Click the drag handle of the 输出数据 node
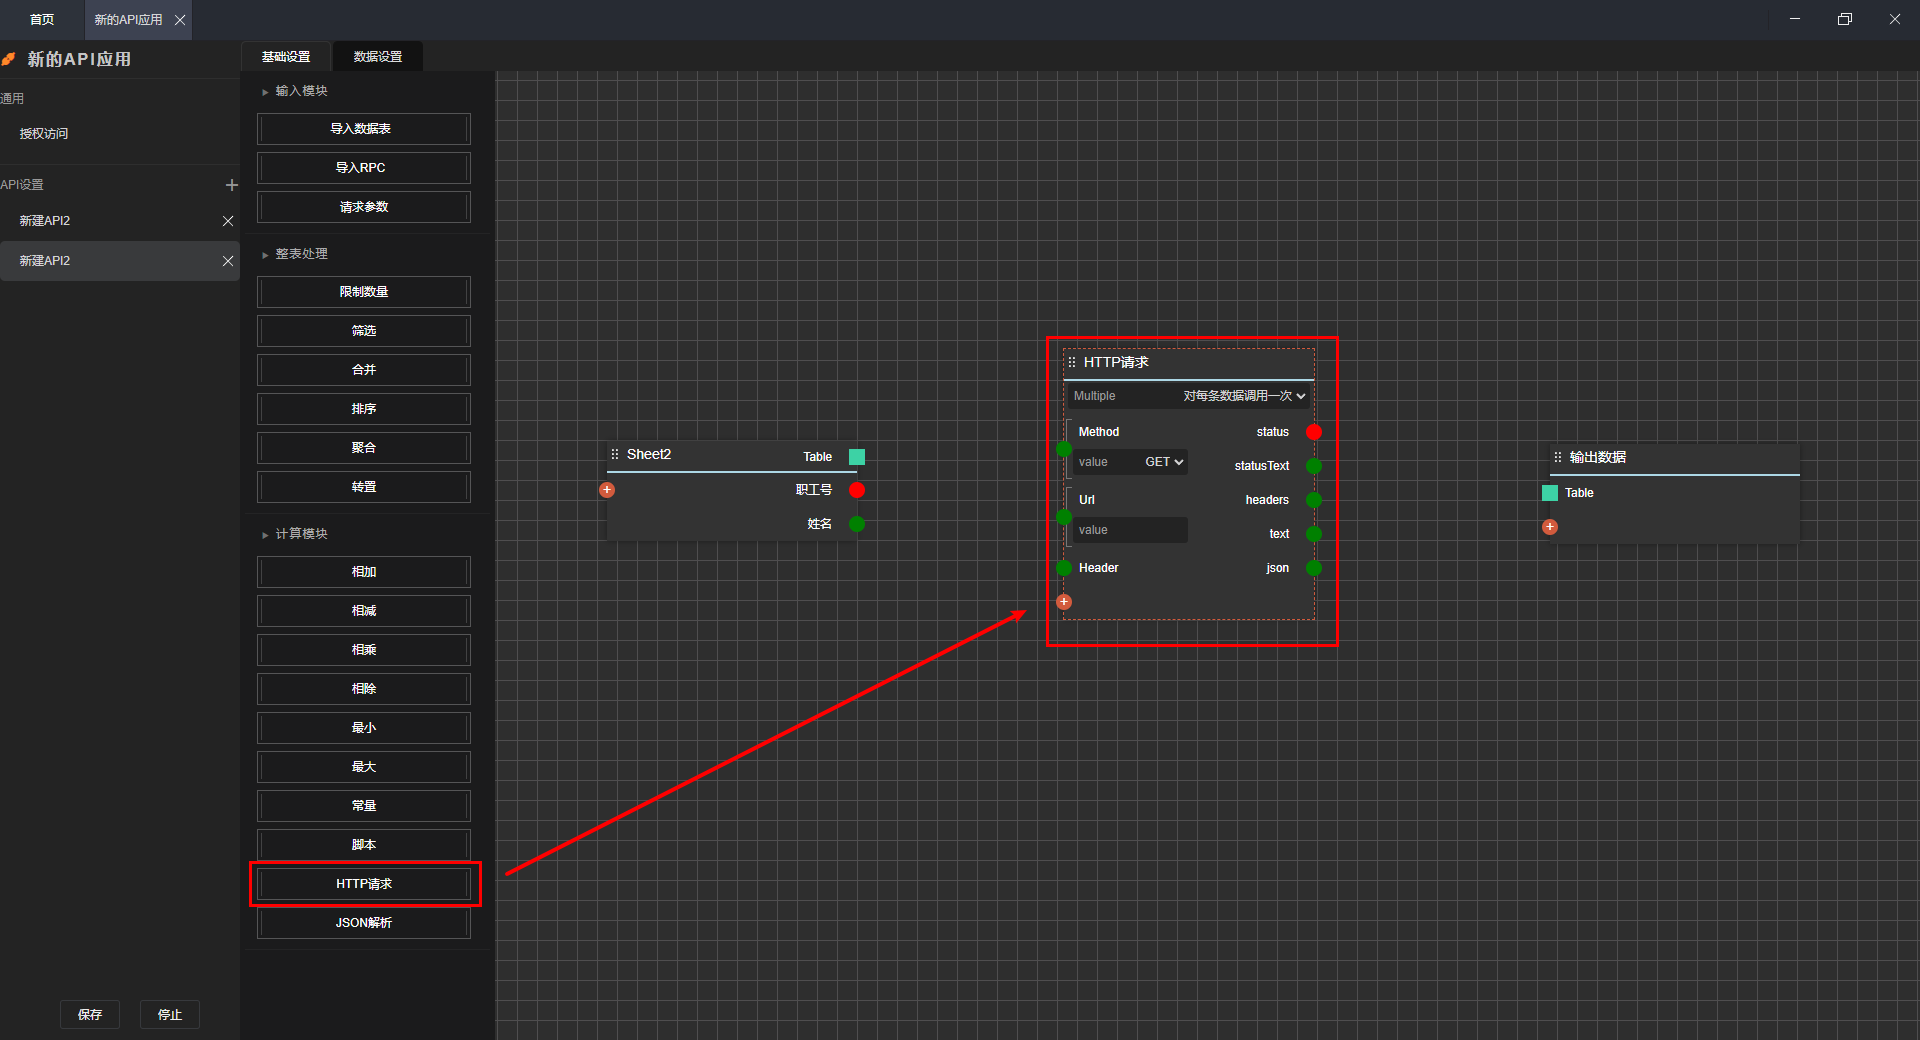 (1558, 457)
